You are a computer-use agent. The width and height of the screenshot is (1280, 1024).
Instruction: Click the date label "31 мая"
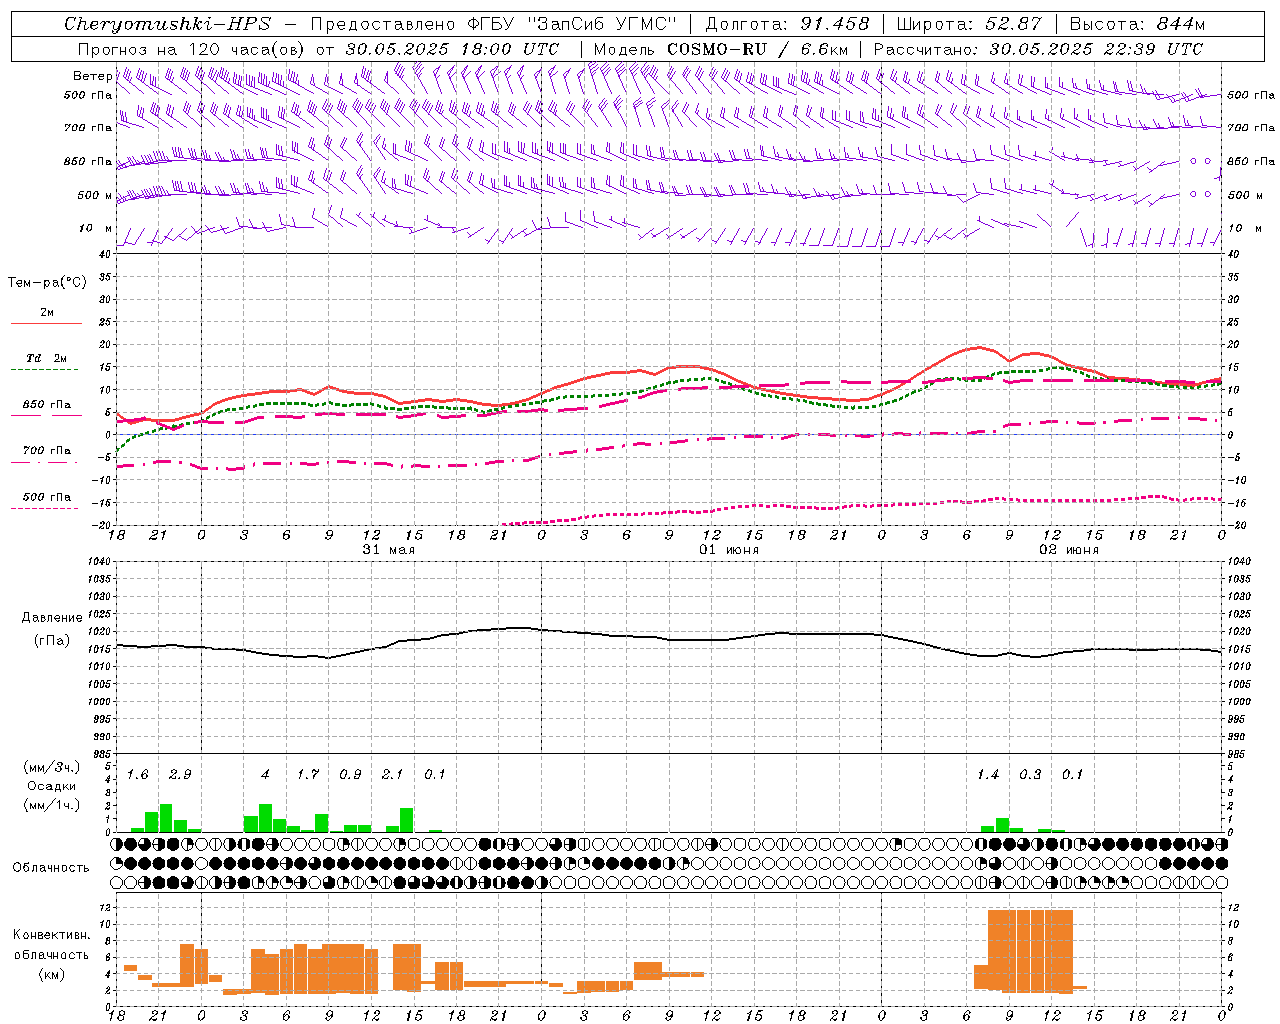pyautogui.click(x=388, y=550)
